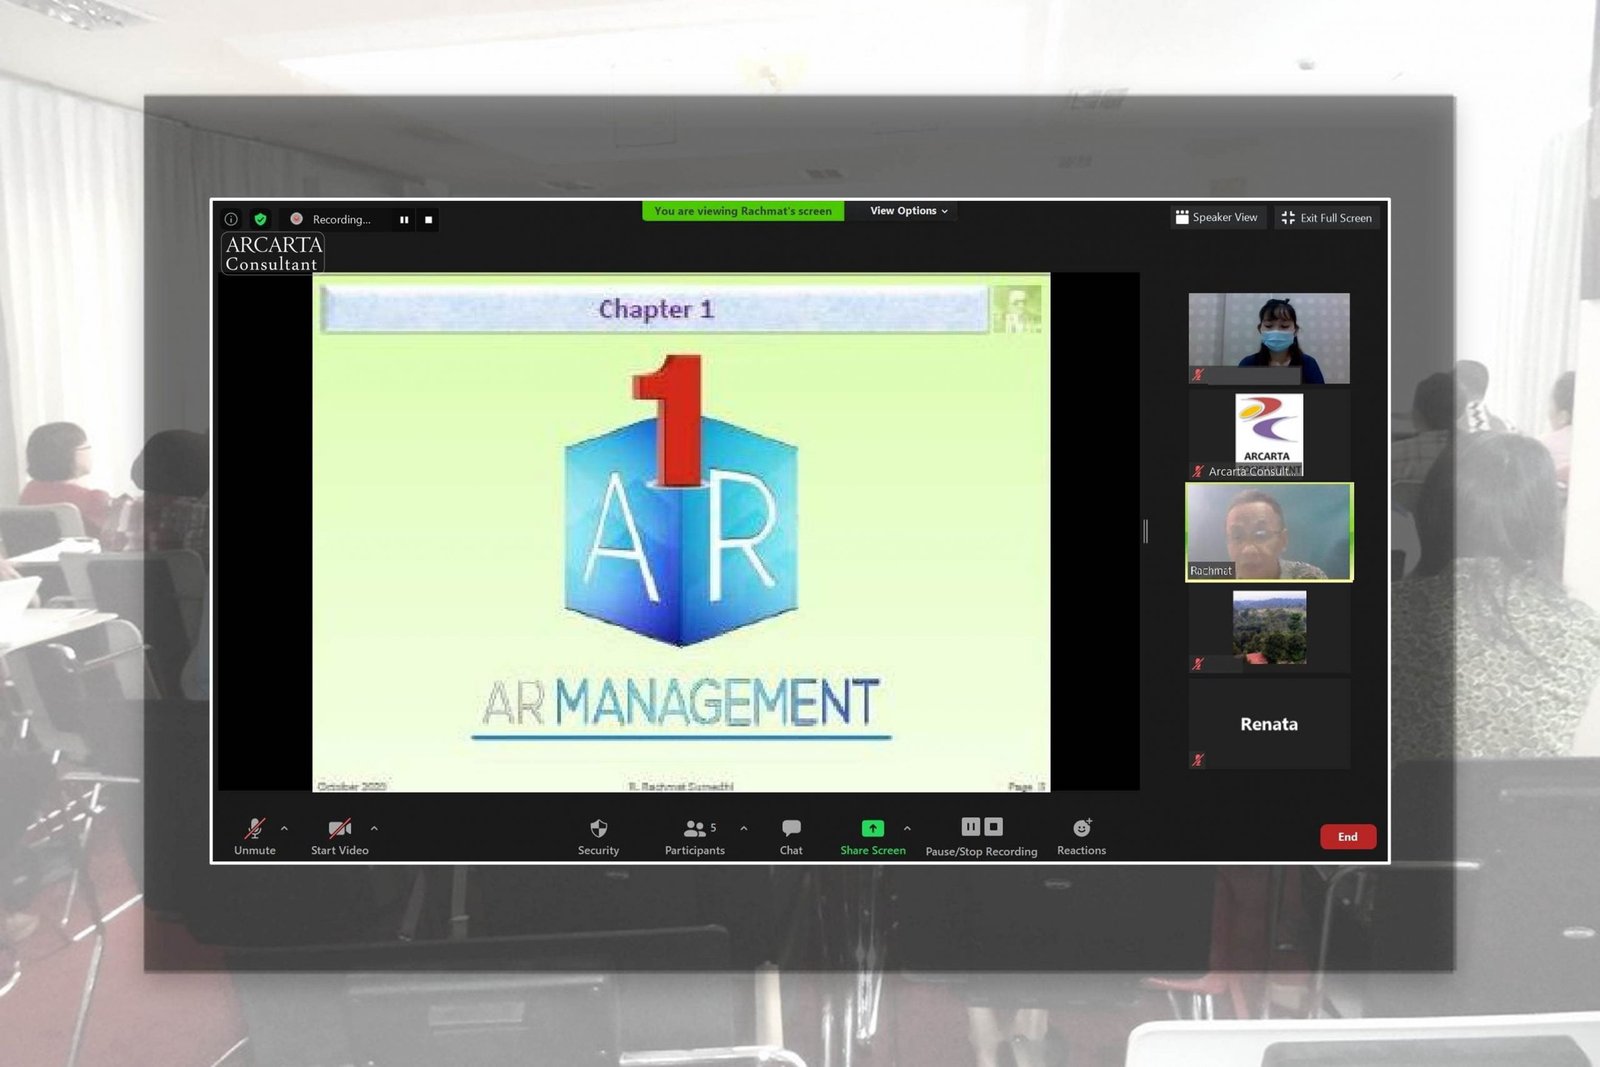Viewport: 1600px width, 1067px height.
Task: Stop recording from top bar
Action: (x=428, y=220)
